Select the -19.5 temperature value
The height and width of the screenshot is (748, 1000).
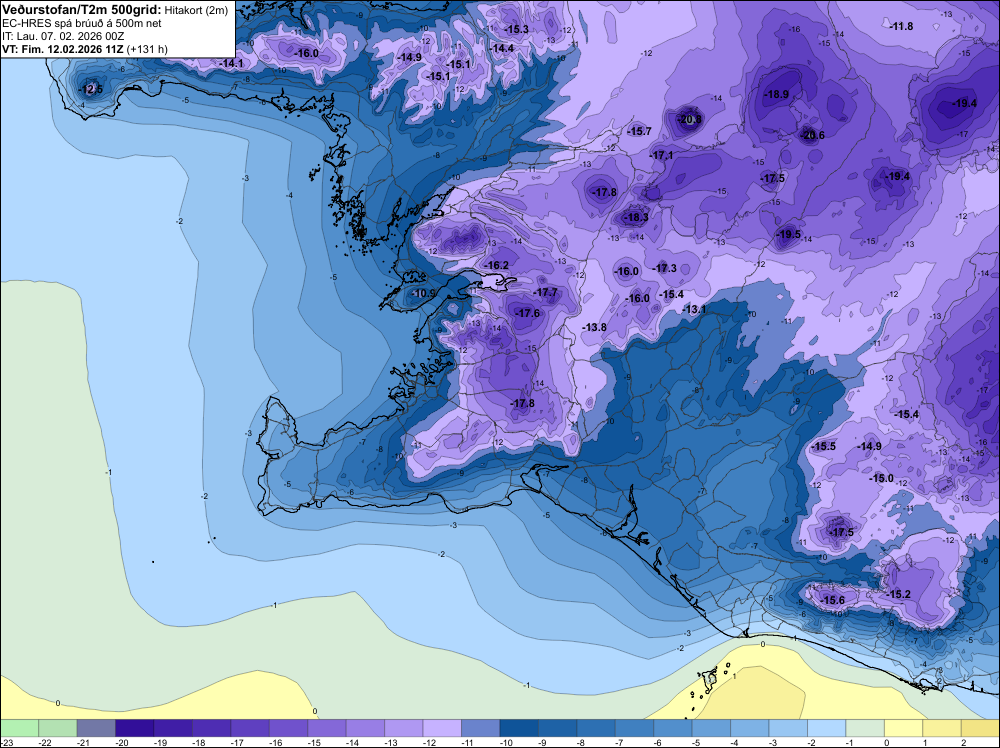point(788,234)
